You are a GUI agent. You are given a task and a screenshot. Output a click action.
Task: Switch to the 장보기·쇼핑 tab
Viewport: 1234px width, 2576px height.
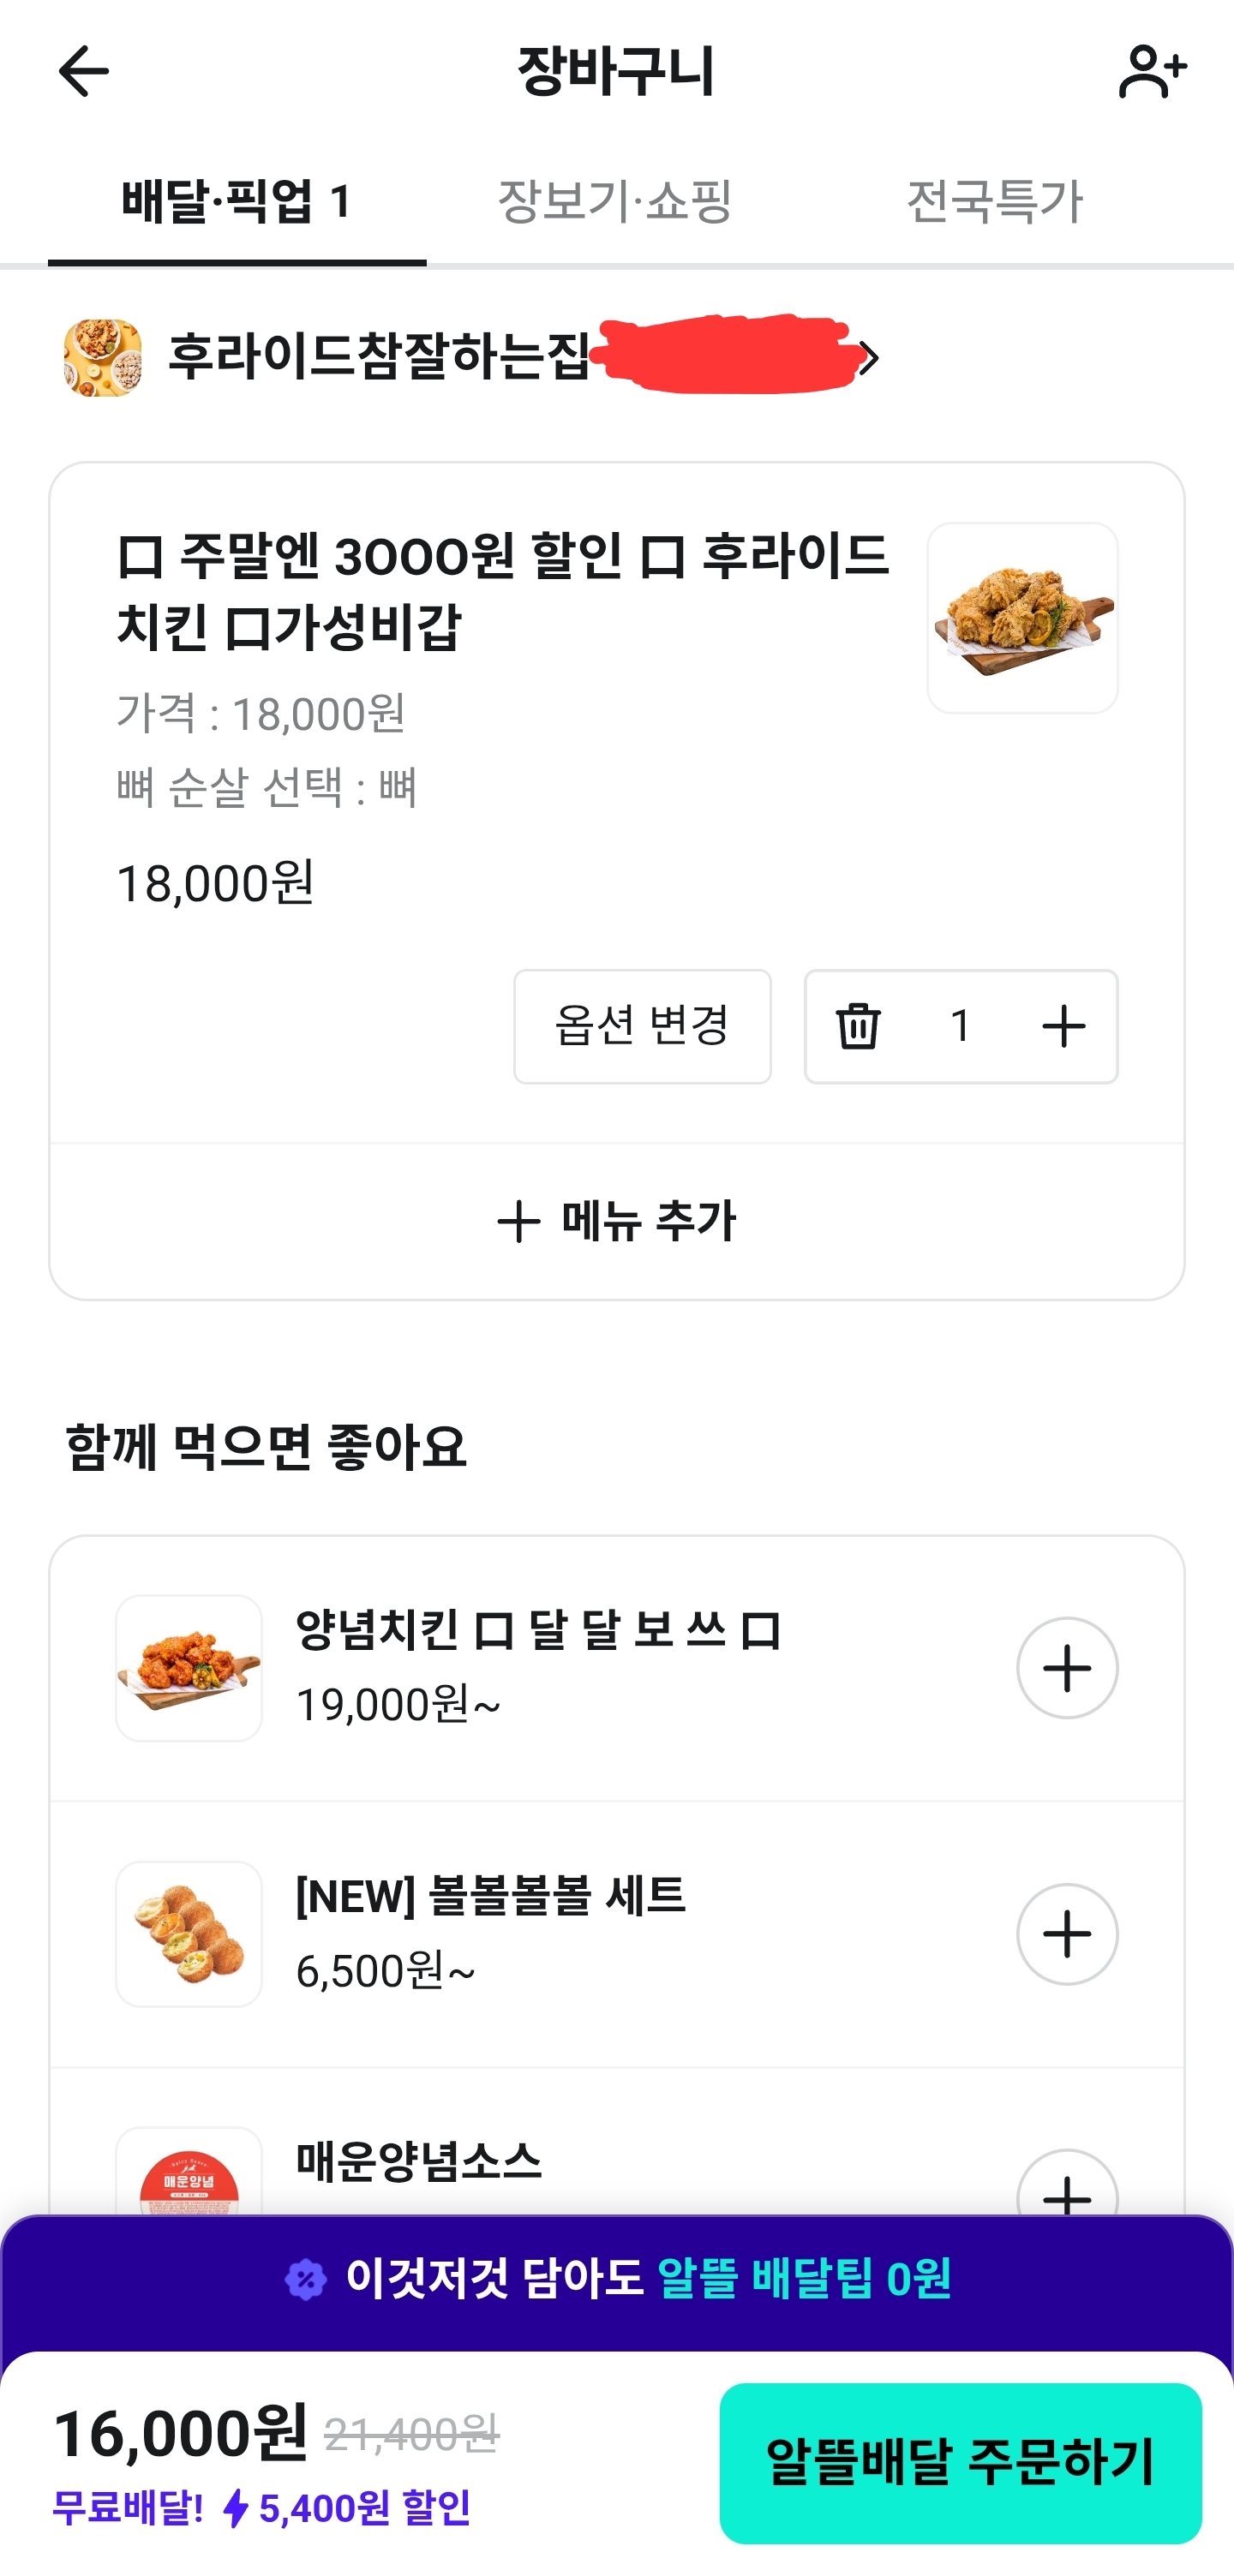615,201
